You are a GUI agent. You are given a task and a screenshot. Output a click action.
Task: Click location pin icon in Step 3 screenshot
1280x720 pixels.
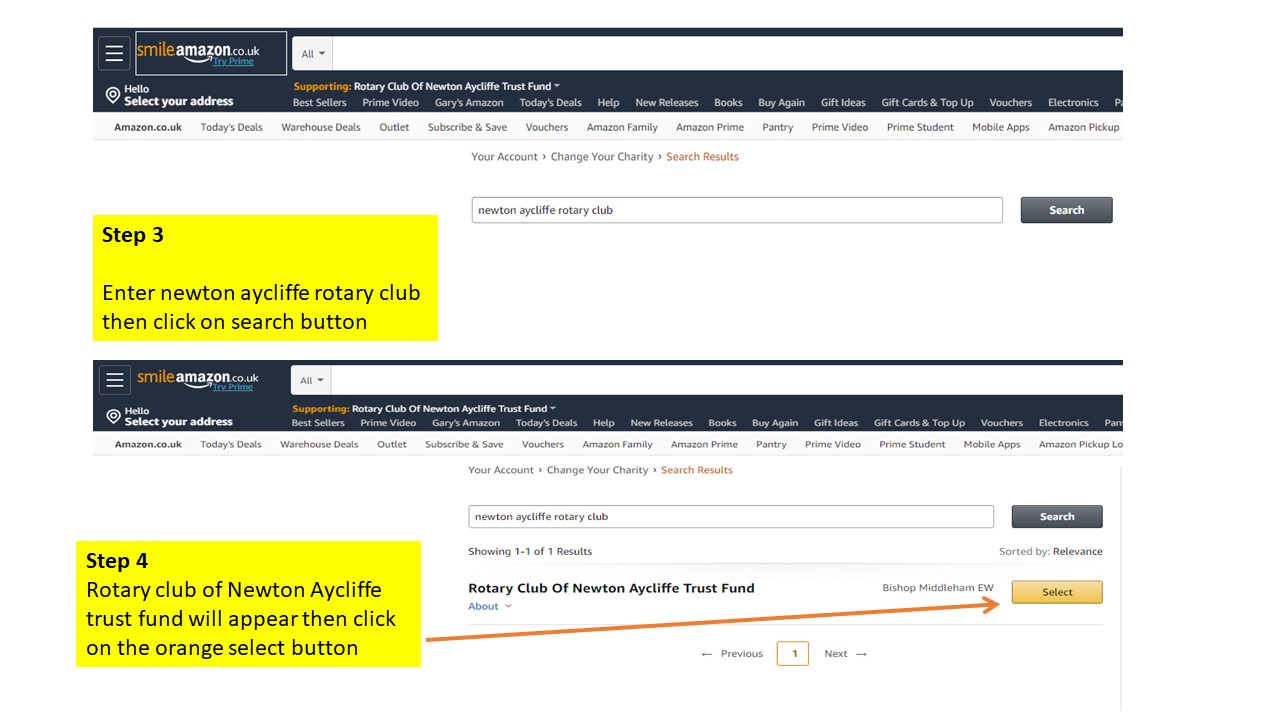point(113,96)
